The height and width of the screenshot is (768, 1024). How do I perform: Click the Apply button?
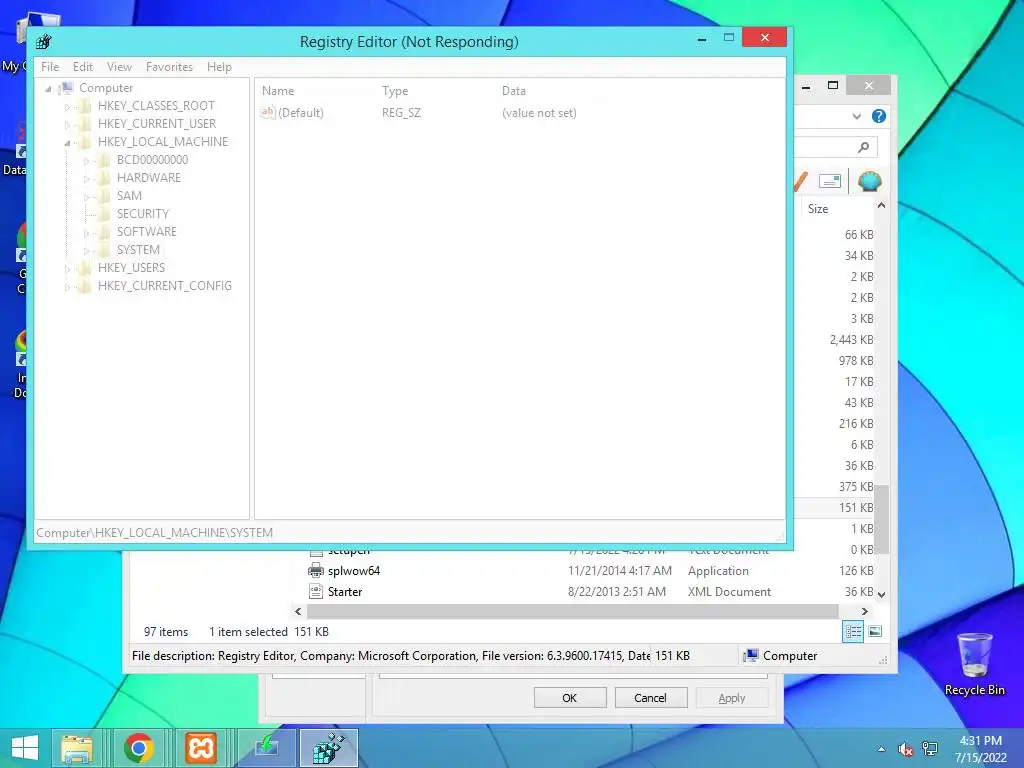pyautogui.click(x=731, y=698)
